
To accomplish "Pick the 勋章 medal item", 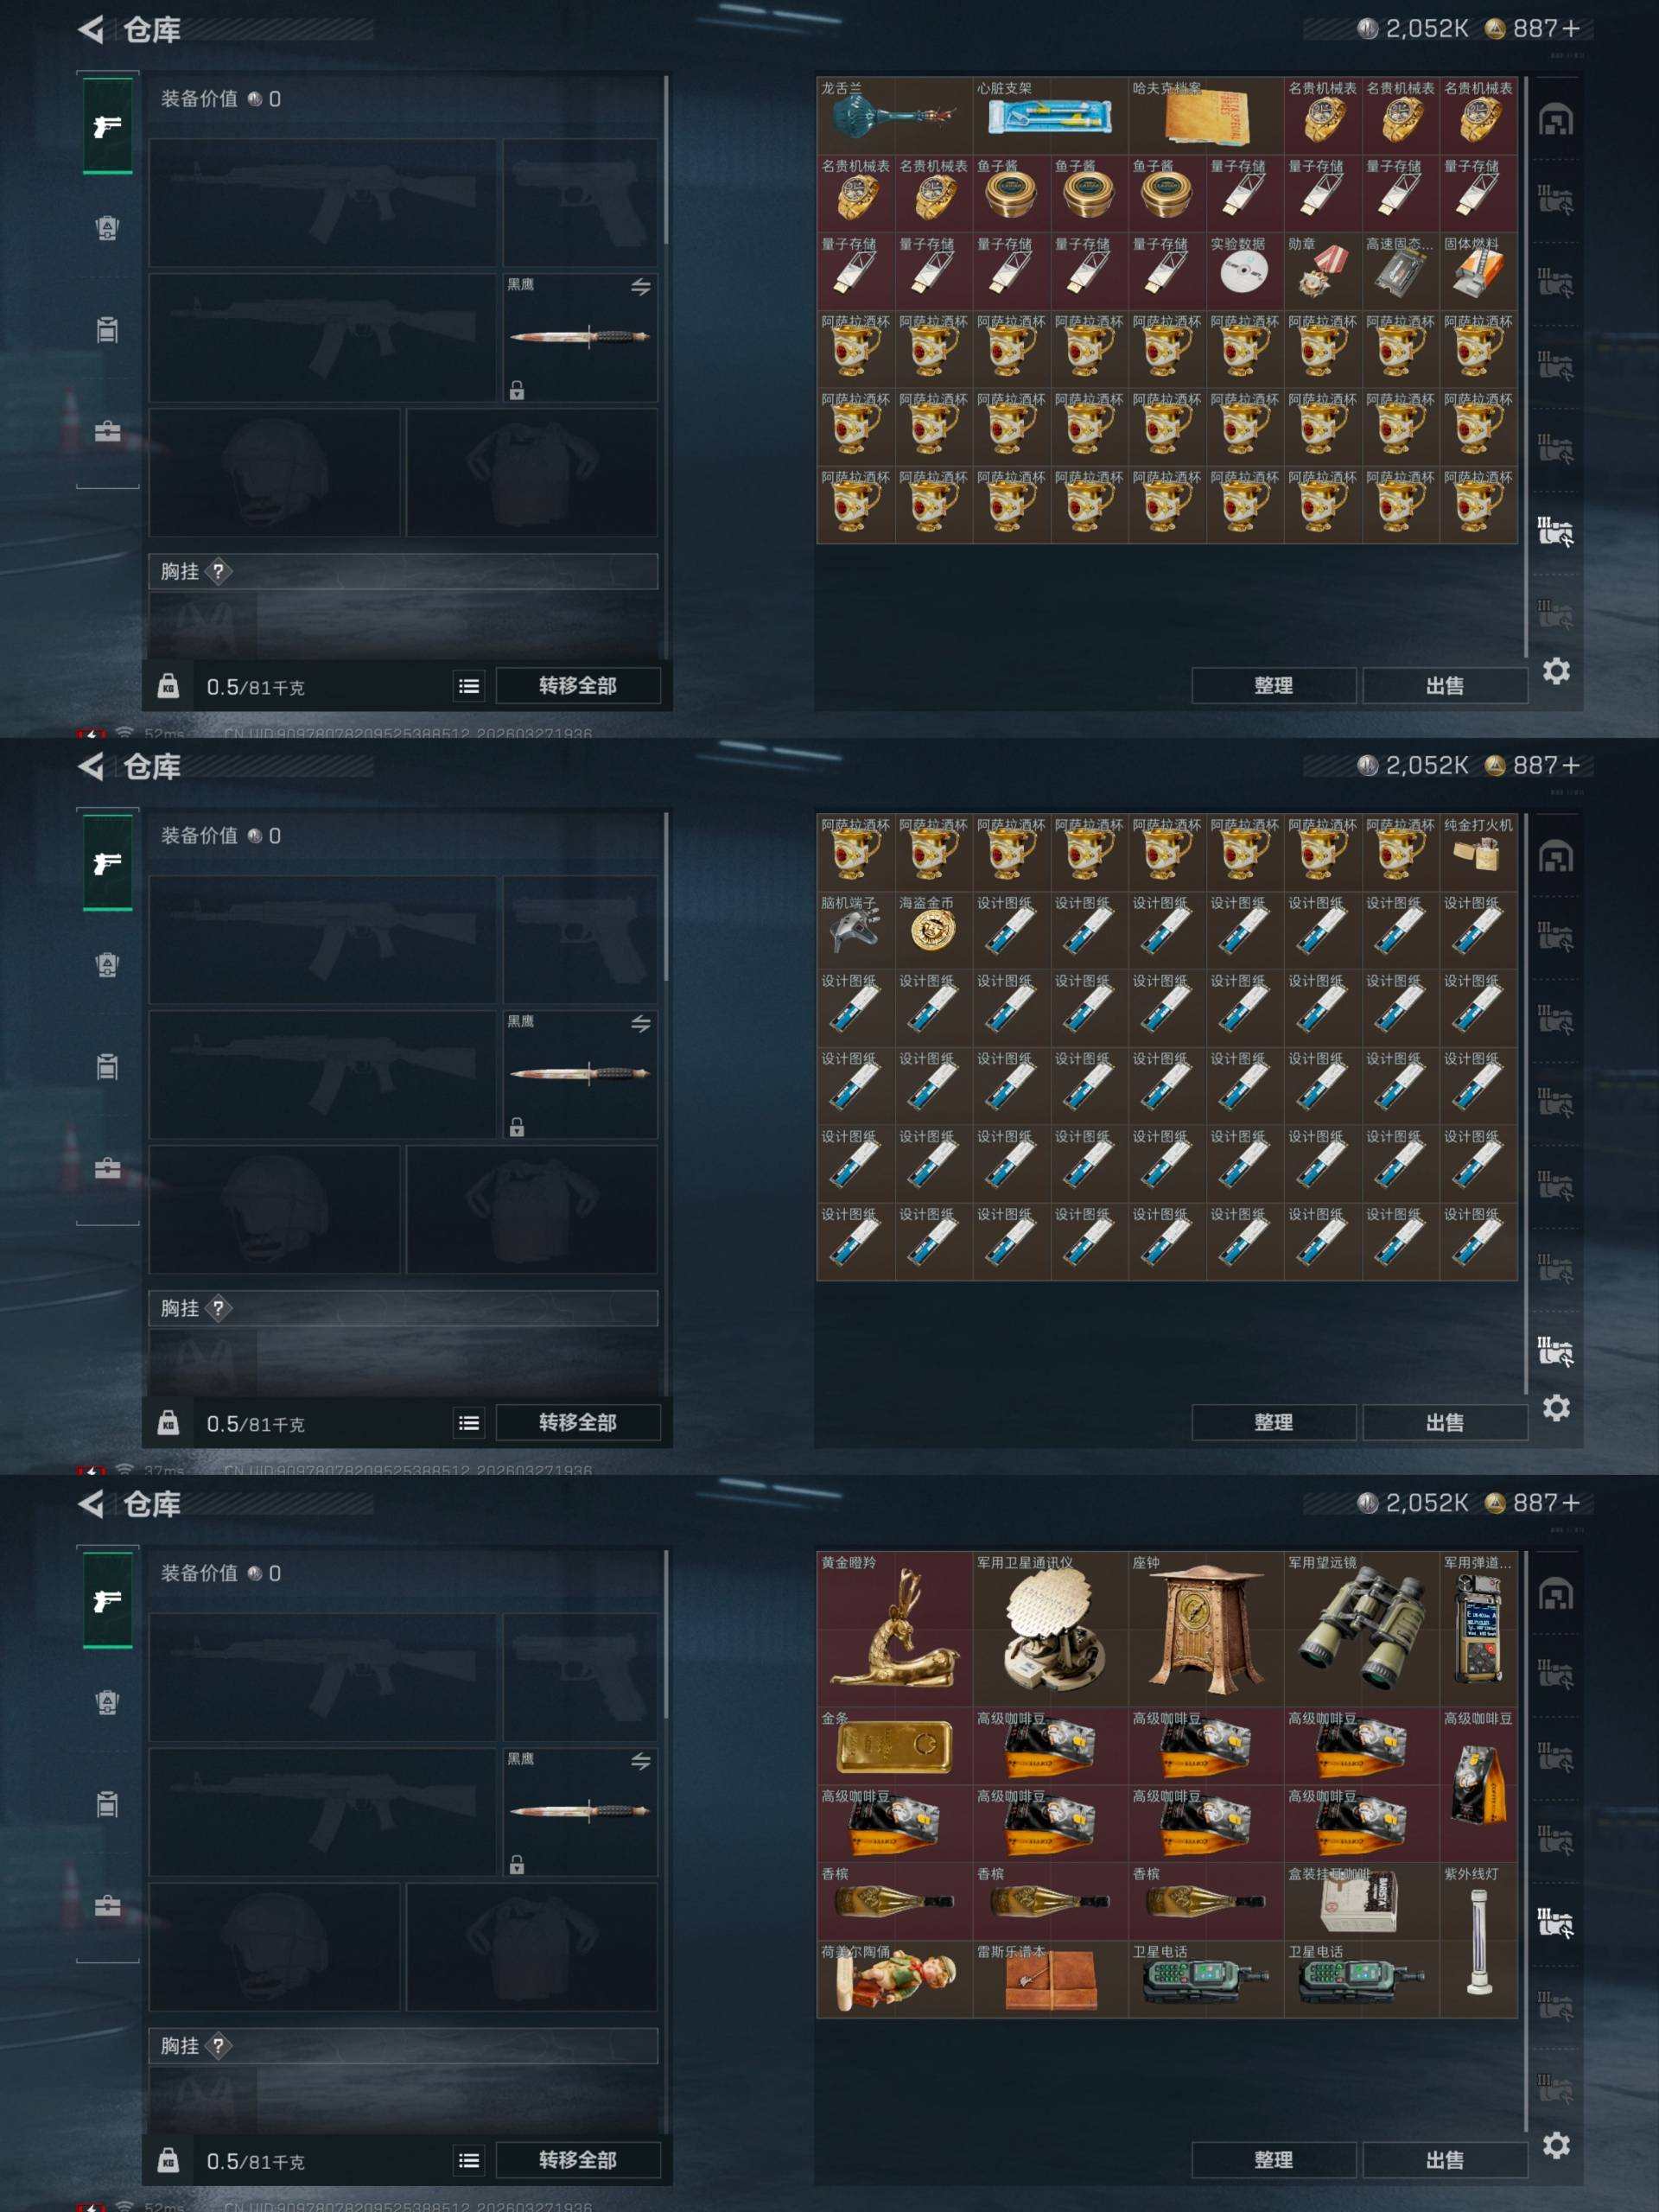I will tap(1322, 271).
